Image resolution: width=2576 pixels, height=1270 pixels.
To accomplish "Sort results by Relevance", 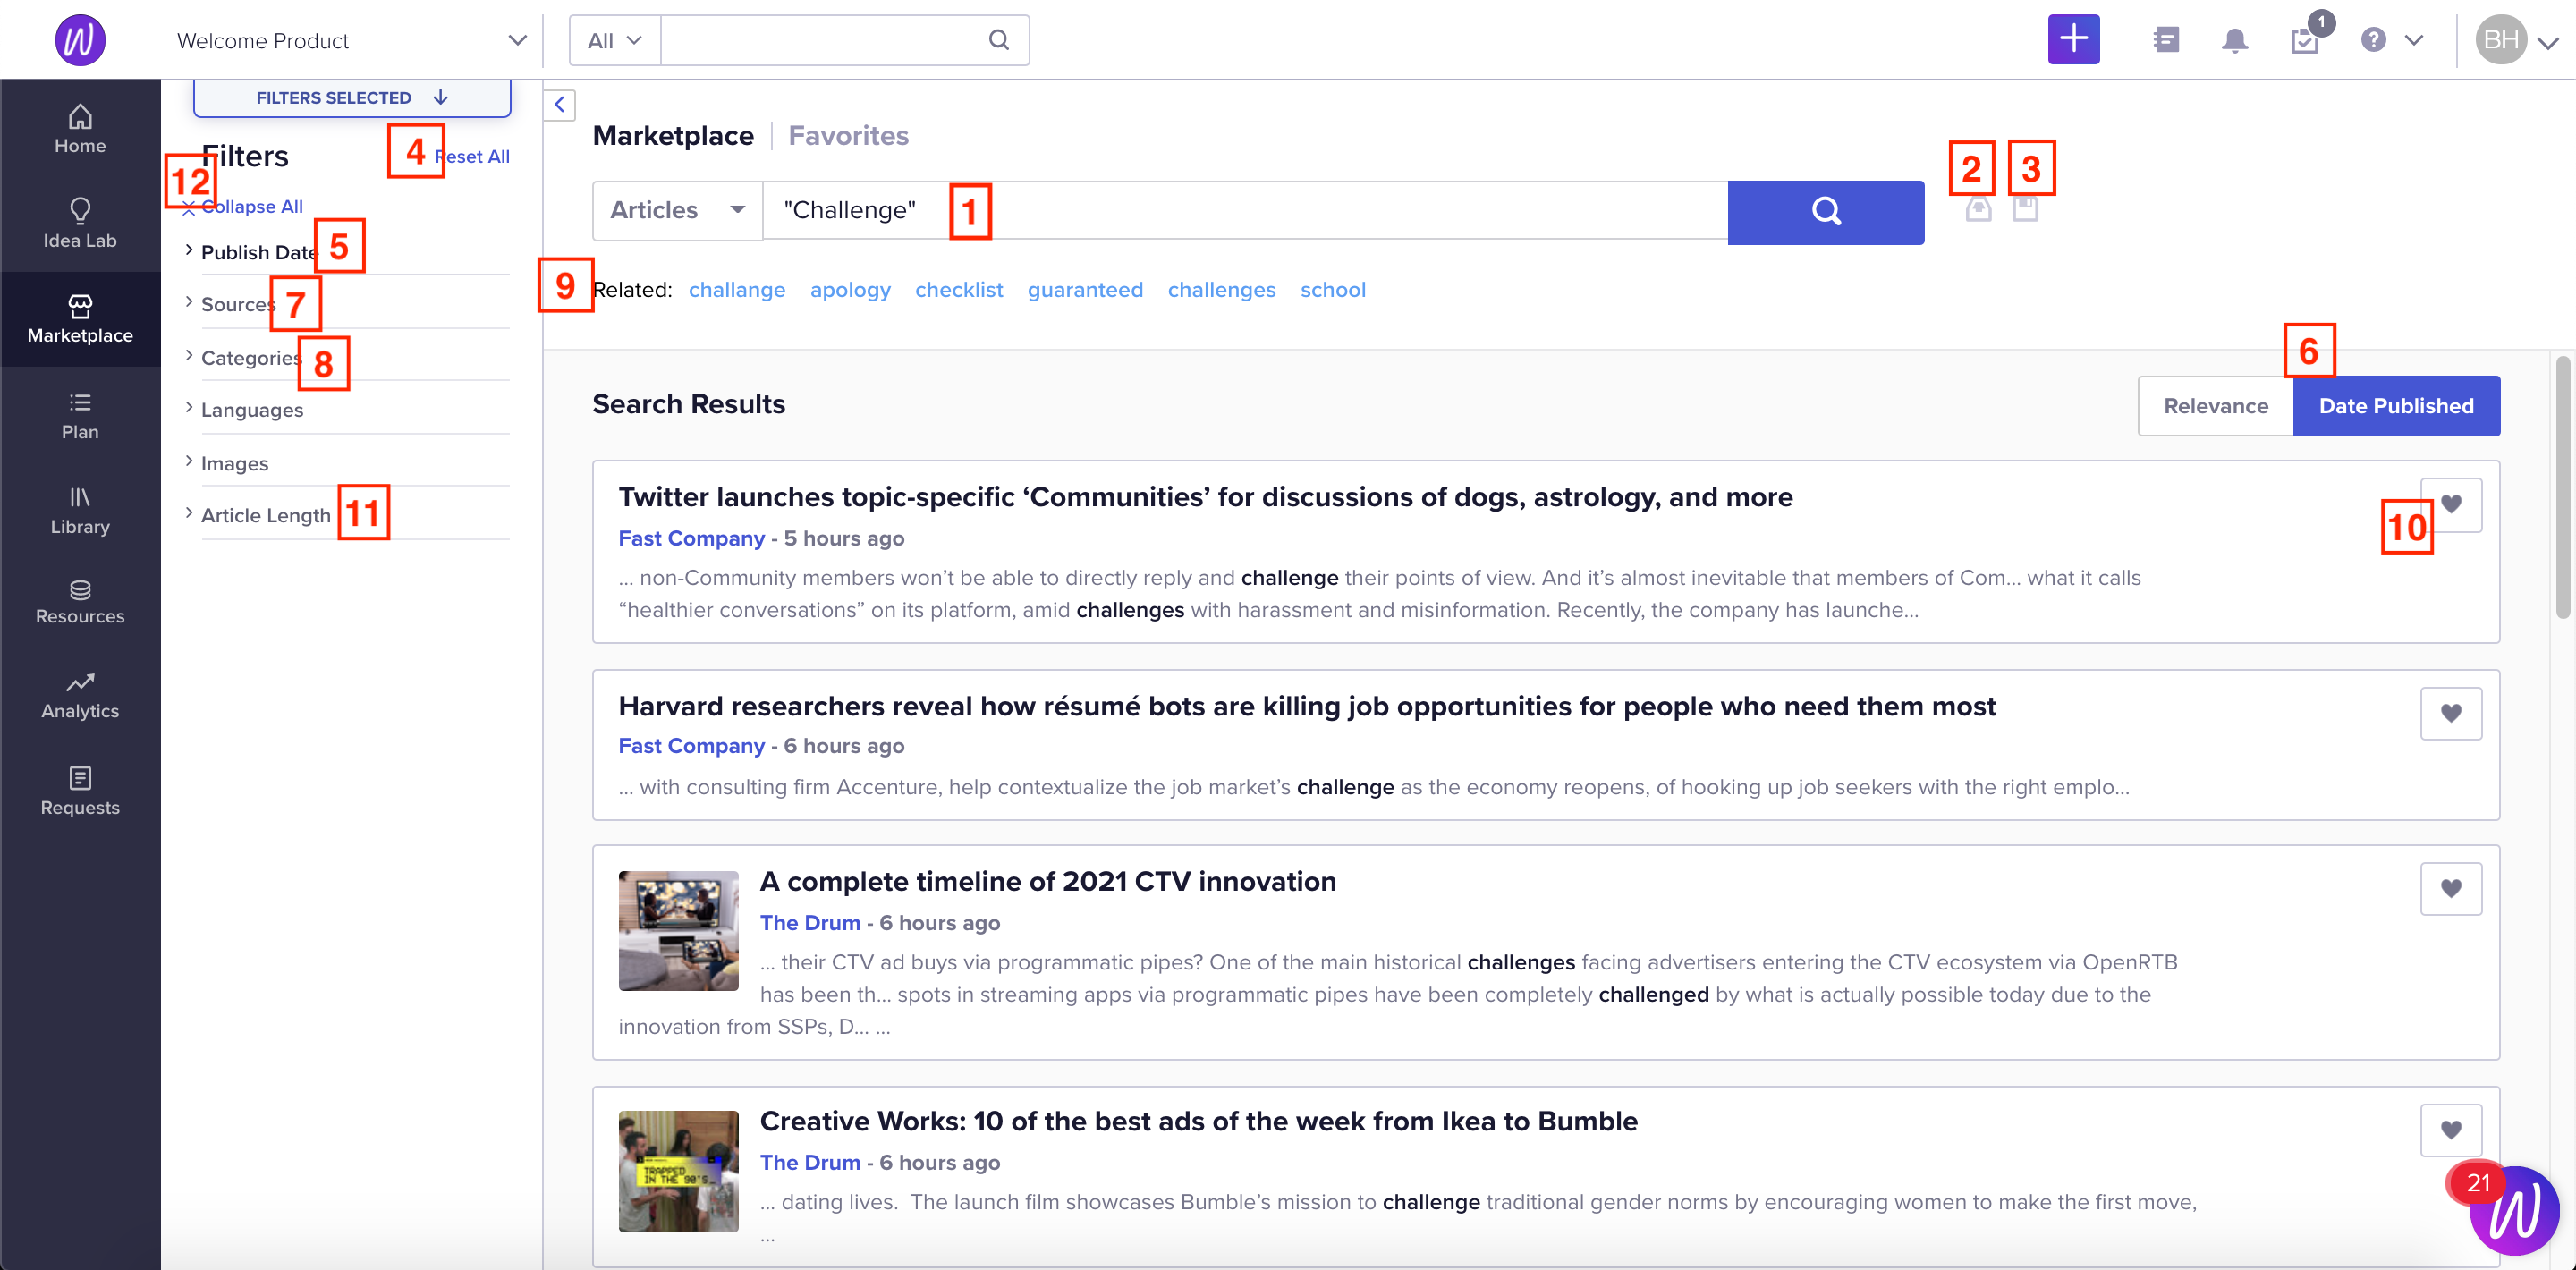I will [2215, 406].
